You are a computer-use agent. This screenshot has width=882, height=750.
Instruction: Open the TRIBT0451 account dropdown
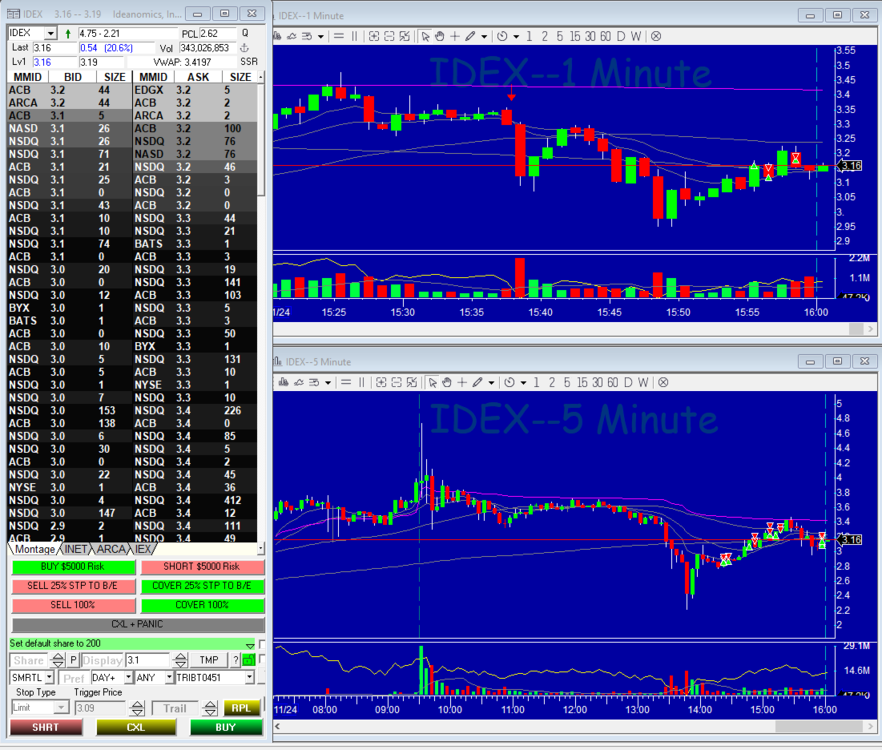tap(249, 677)
